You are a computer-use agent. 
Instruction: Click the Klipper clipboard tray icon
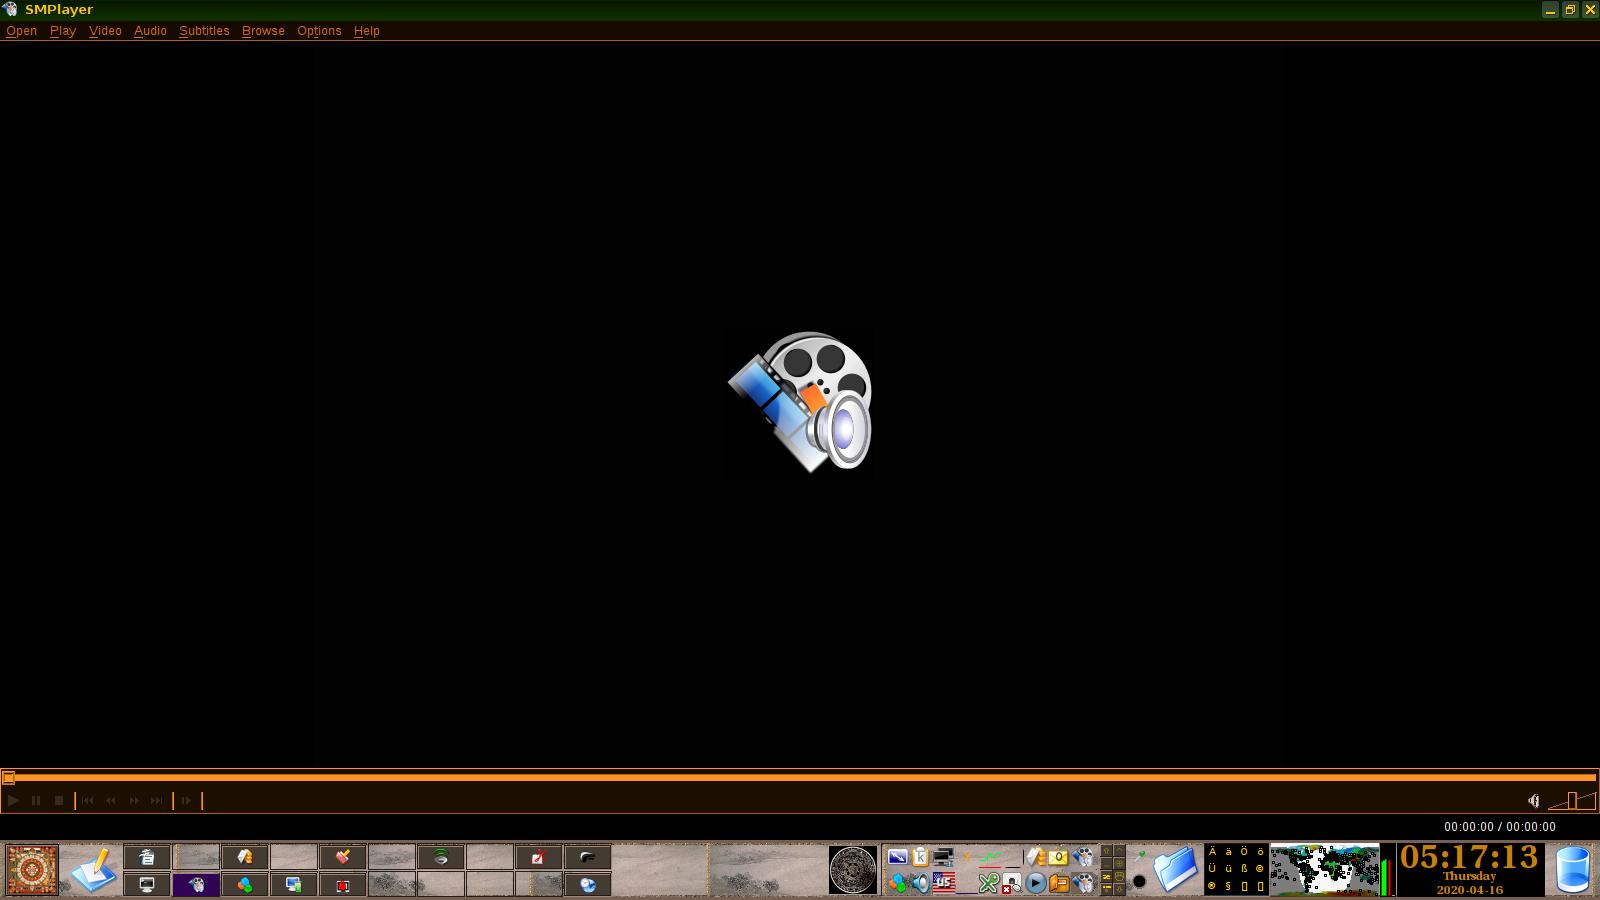[920, 857]
